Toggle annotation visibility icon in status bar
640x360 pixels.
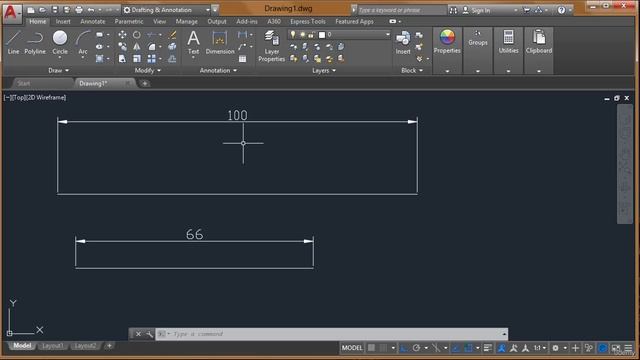(502, 348)
